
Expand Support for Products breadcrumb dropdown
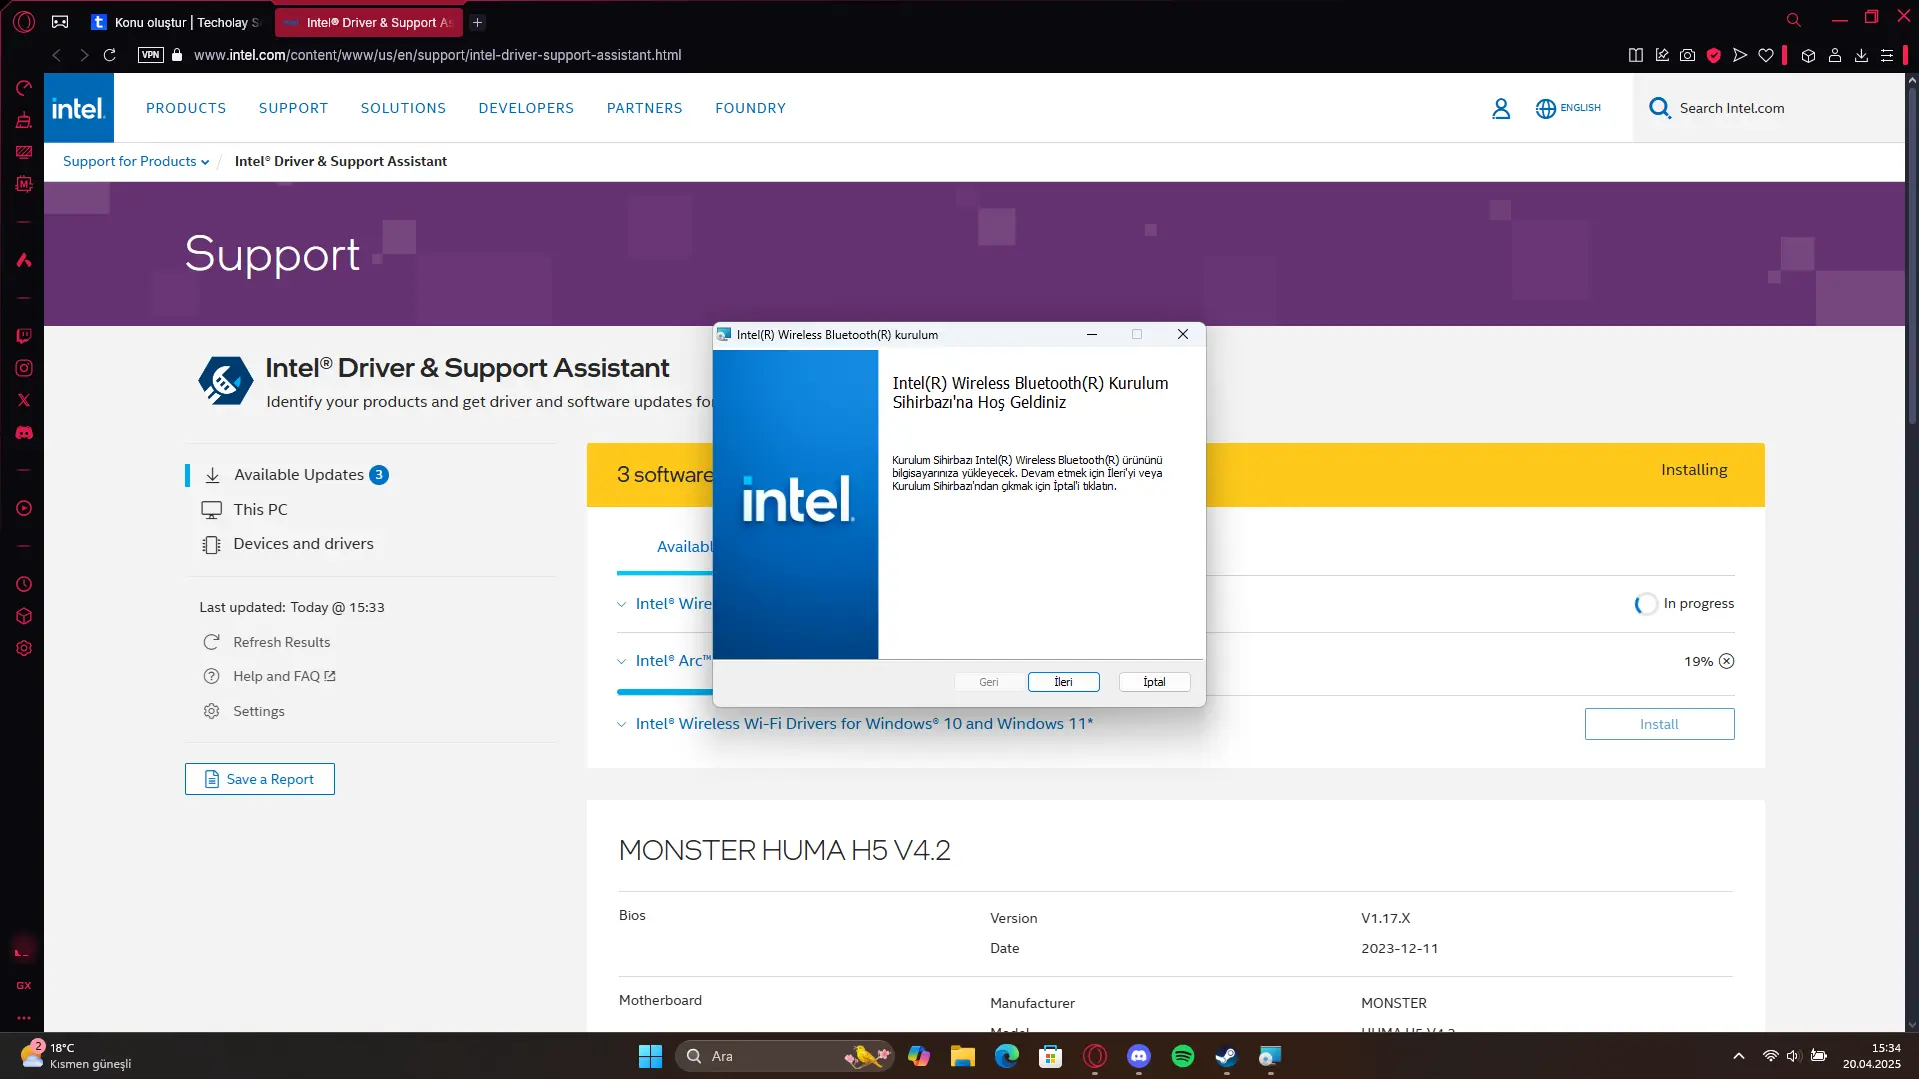[x=136, y=161]
